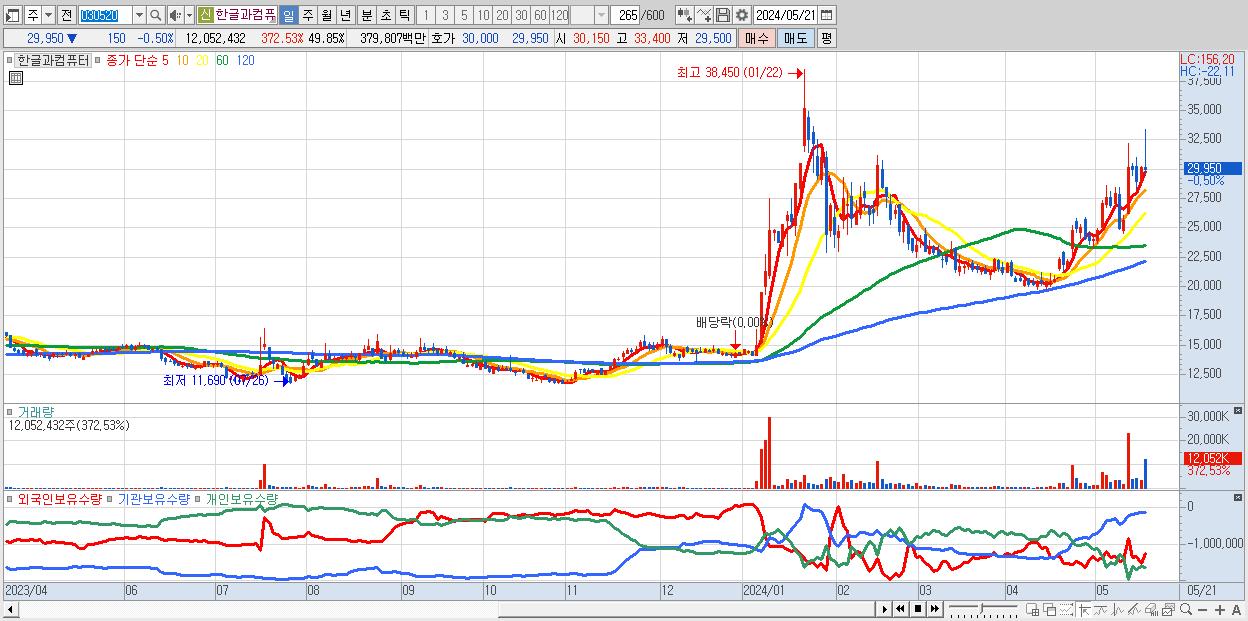This screenshot has height=621, width=1248.
Task: Click the interval 10 button
Action: [482, 15]
